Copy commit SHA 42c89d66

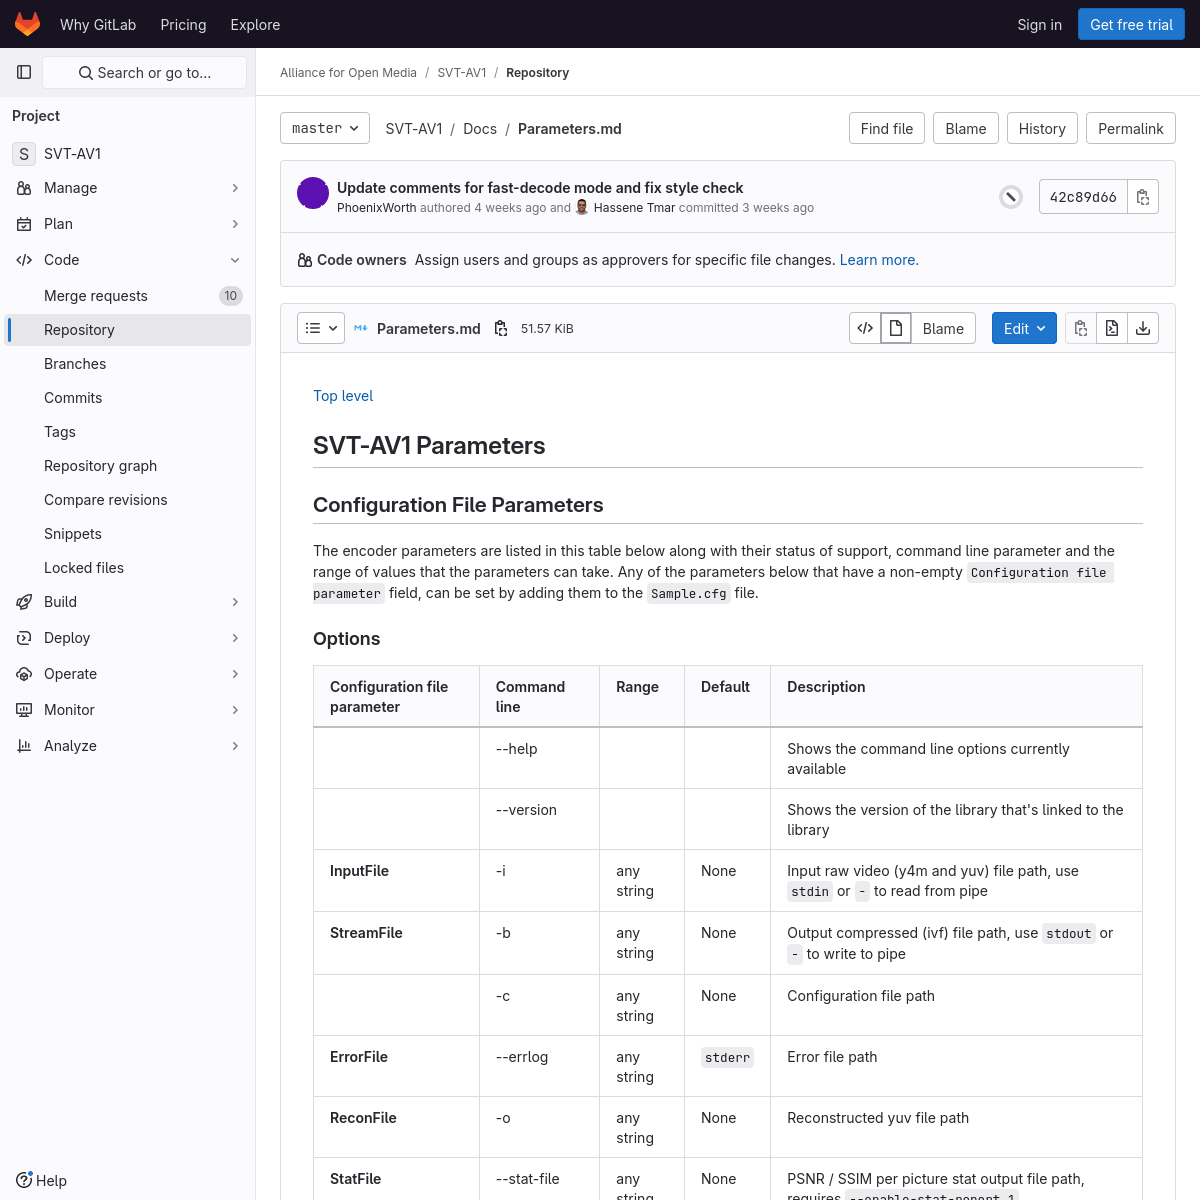coord(1143,197)
